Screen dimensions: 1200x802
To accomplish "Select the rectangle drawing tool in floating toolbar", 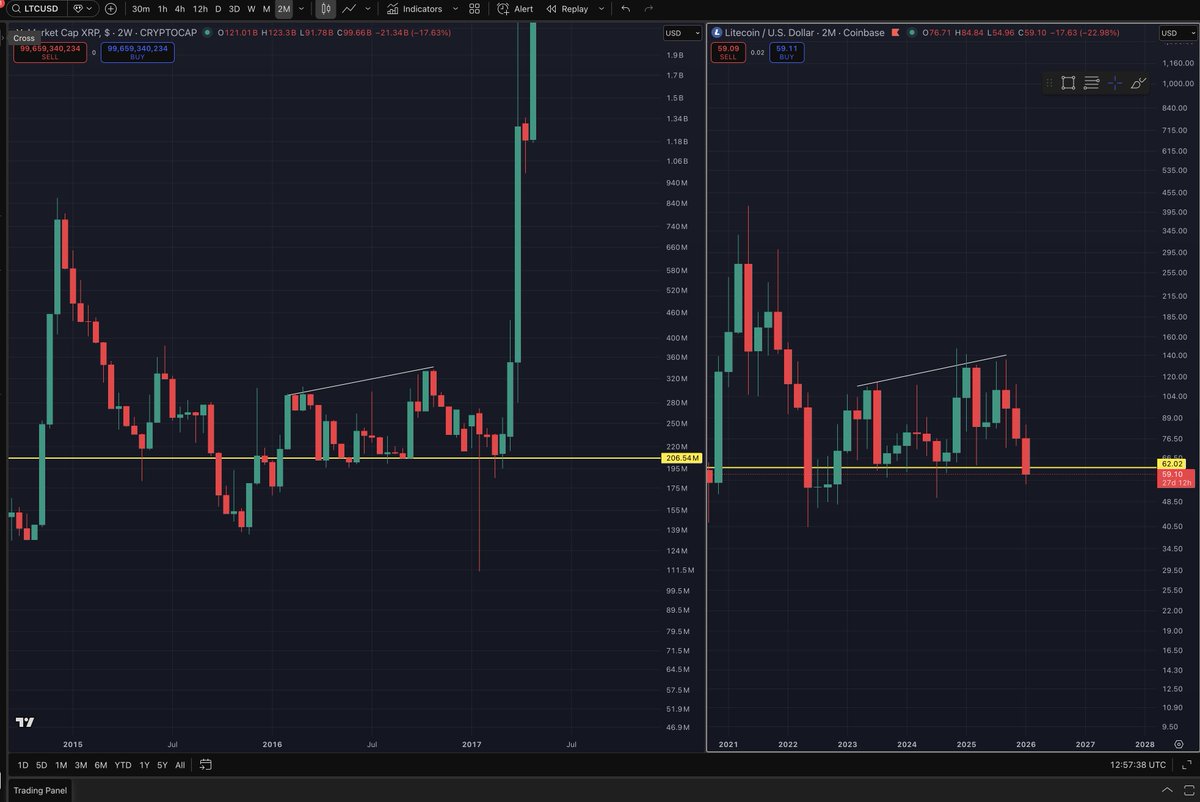I will coord(1068,84).
